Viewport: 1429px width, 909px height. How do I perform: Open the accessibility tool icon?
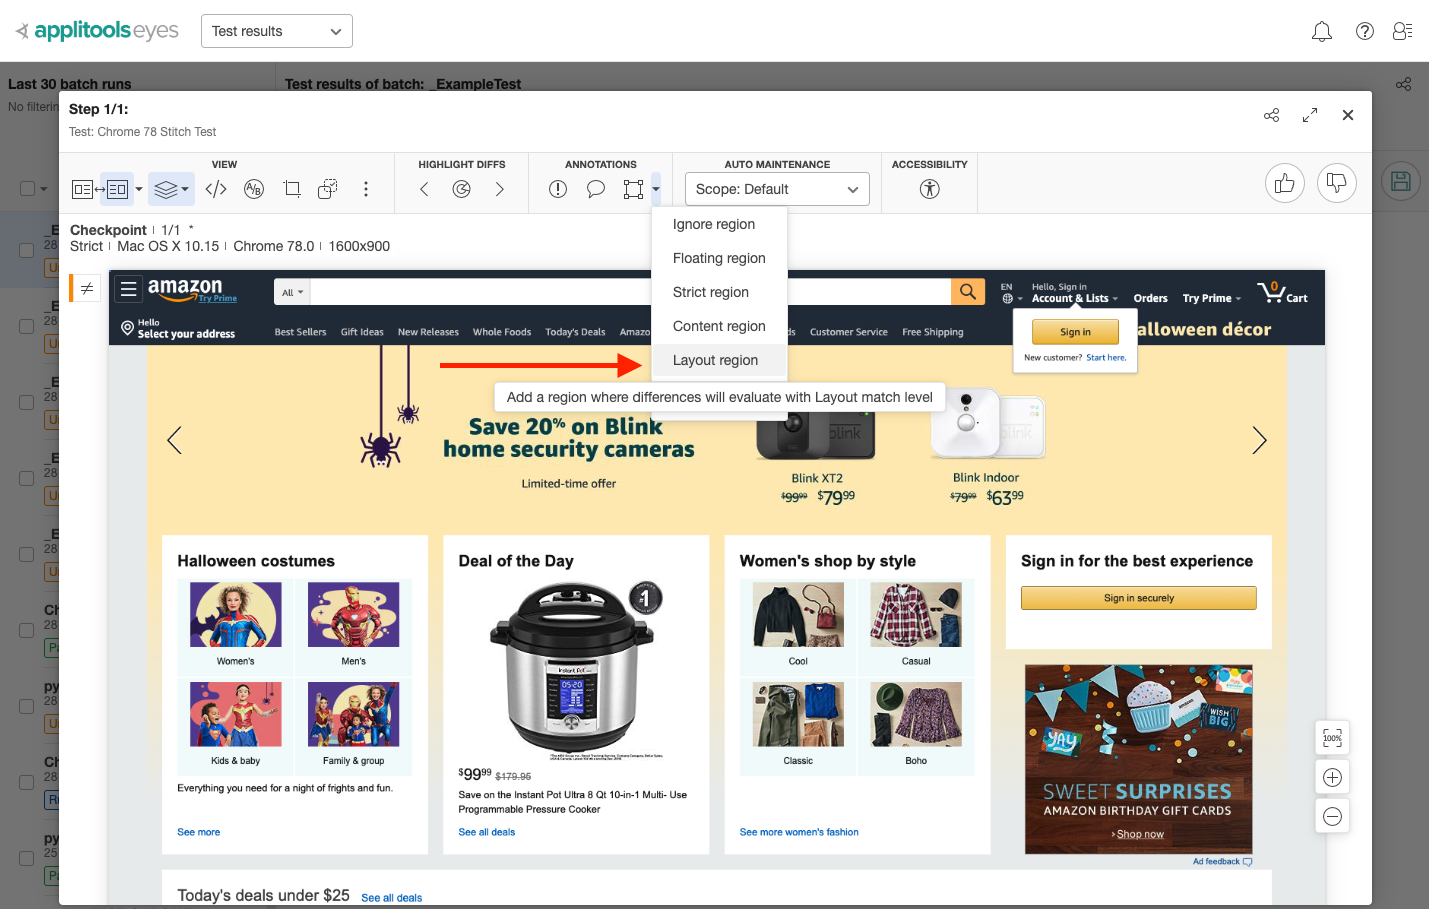click(930, 189)
